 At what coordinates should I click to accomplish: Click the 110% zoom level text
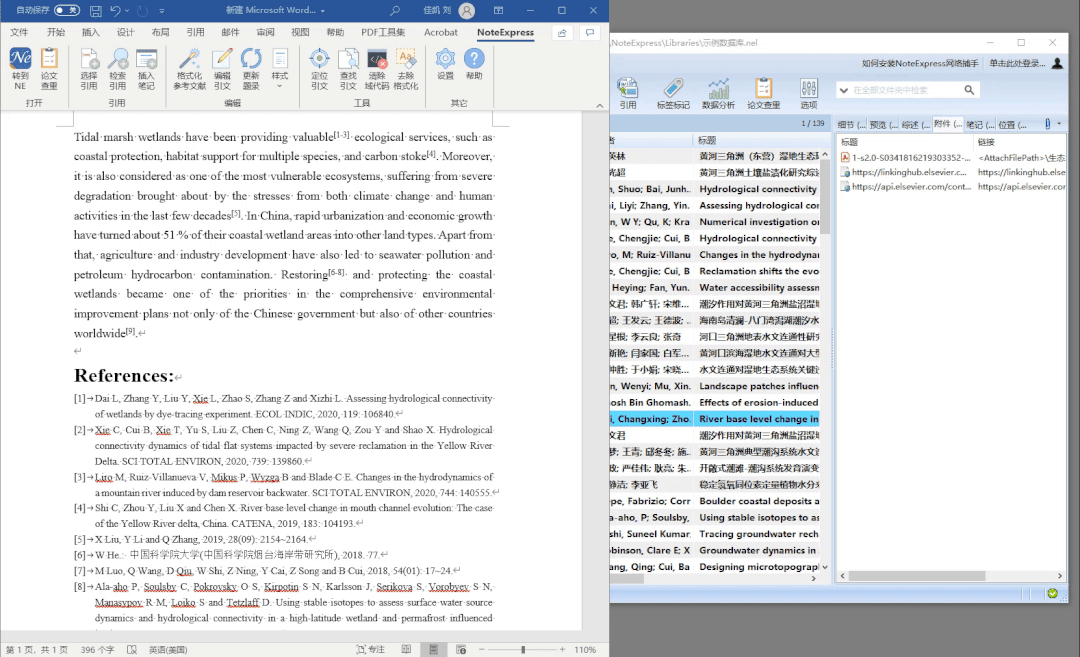point(585,649)
